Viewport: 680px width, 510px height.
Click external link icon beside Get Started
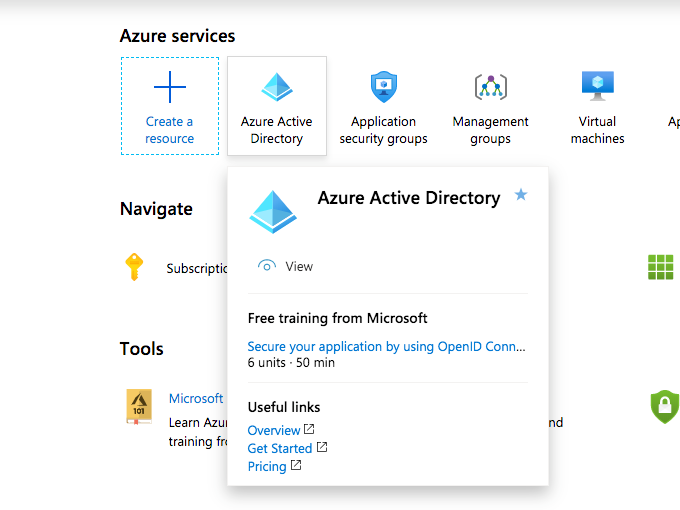coord(322,447)
